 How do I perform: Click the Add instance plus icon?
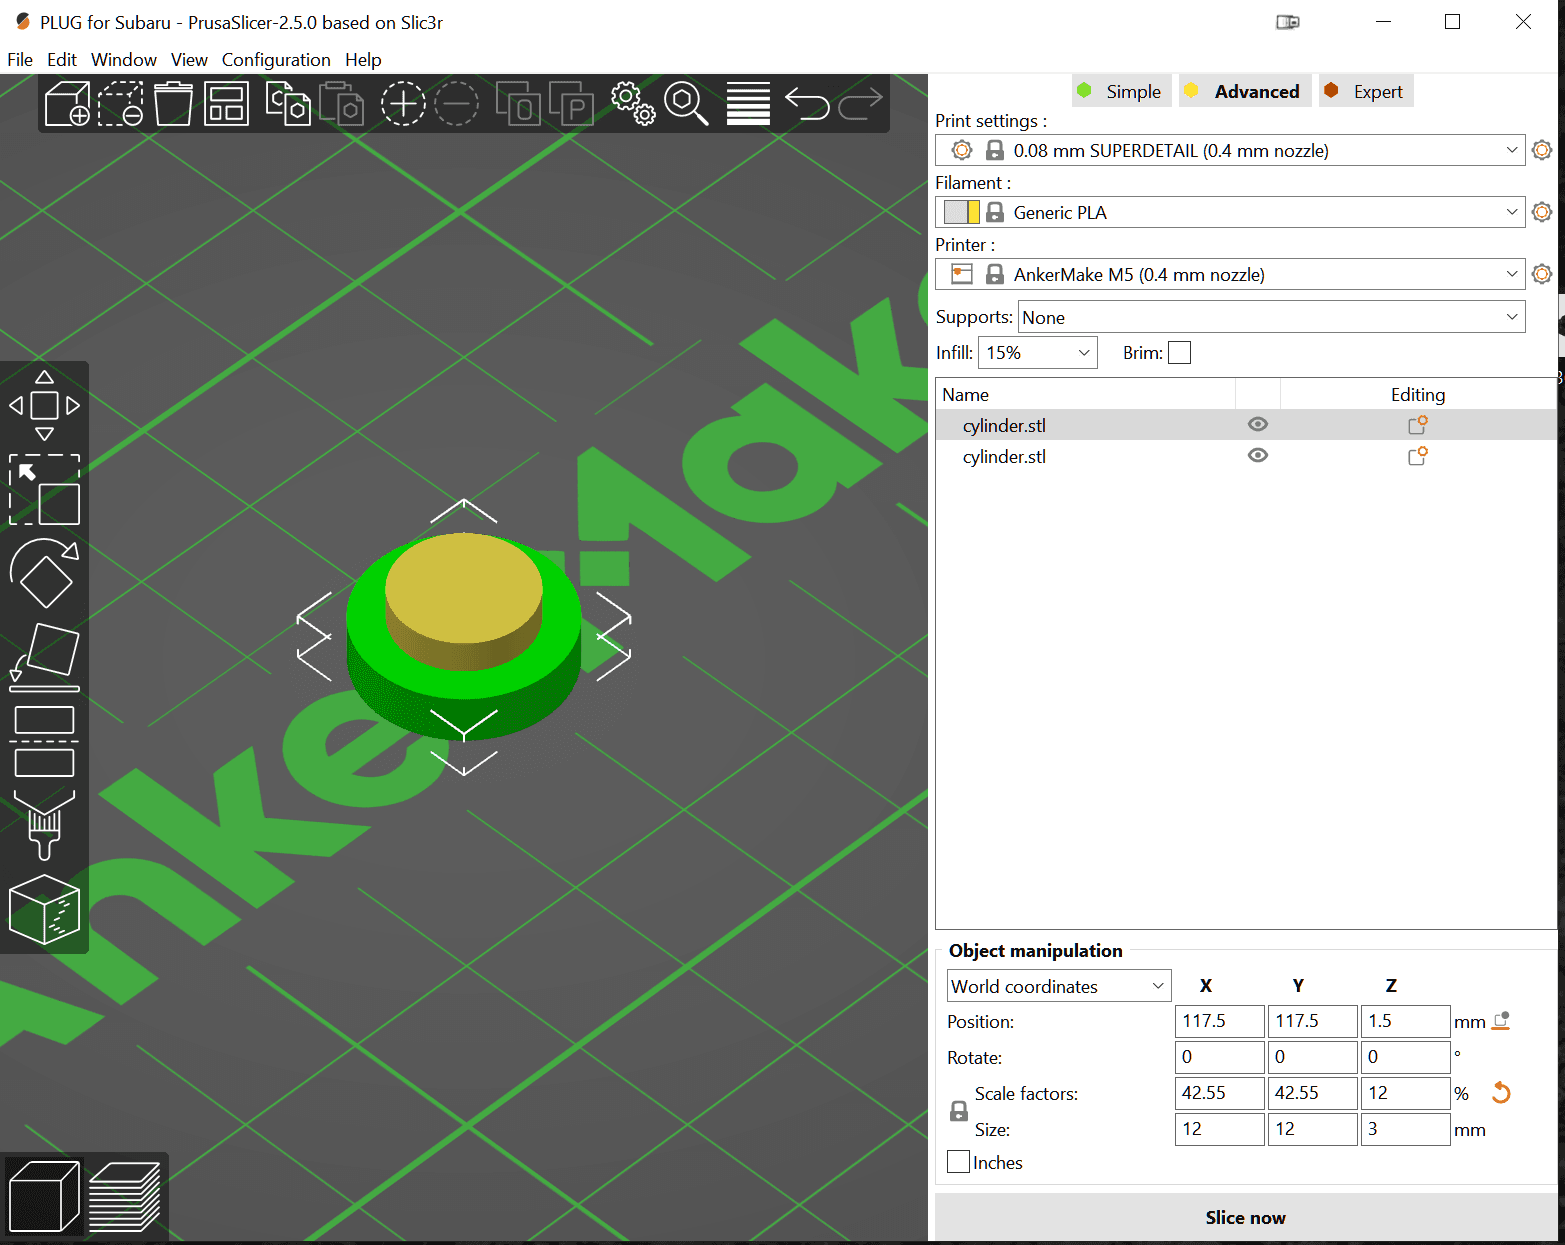click(403, 103)
